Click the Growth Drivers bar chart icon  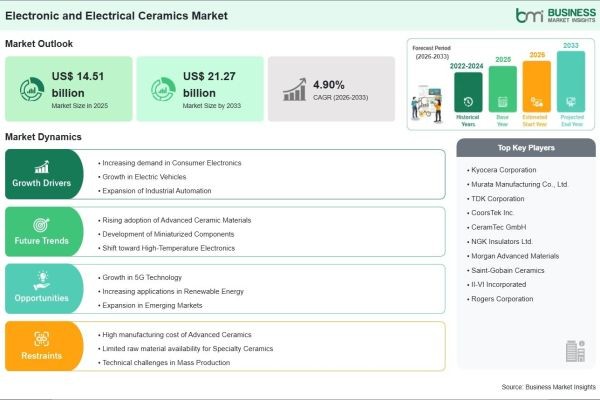click(x=42, y=167)
